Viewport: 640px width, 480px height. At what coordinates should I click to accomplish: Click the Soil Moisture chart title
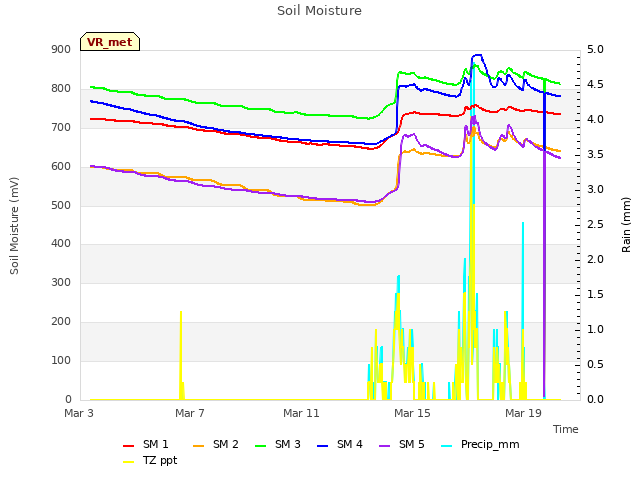[319, 11]
